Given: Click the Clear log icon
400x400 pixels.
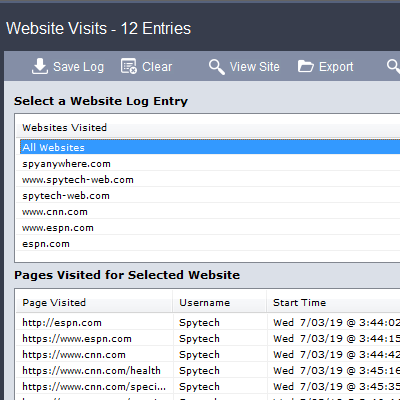Looking at the screenshot, I should coord(129,66).
